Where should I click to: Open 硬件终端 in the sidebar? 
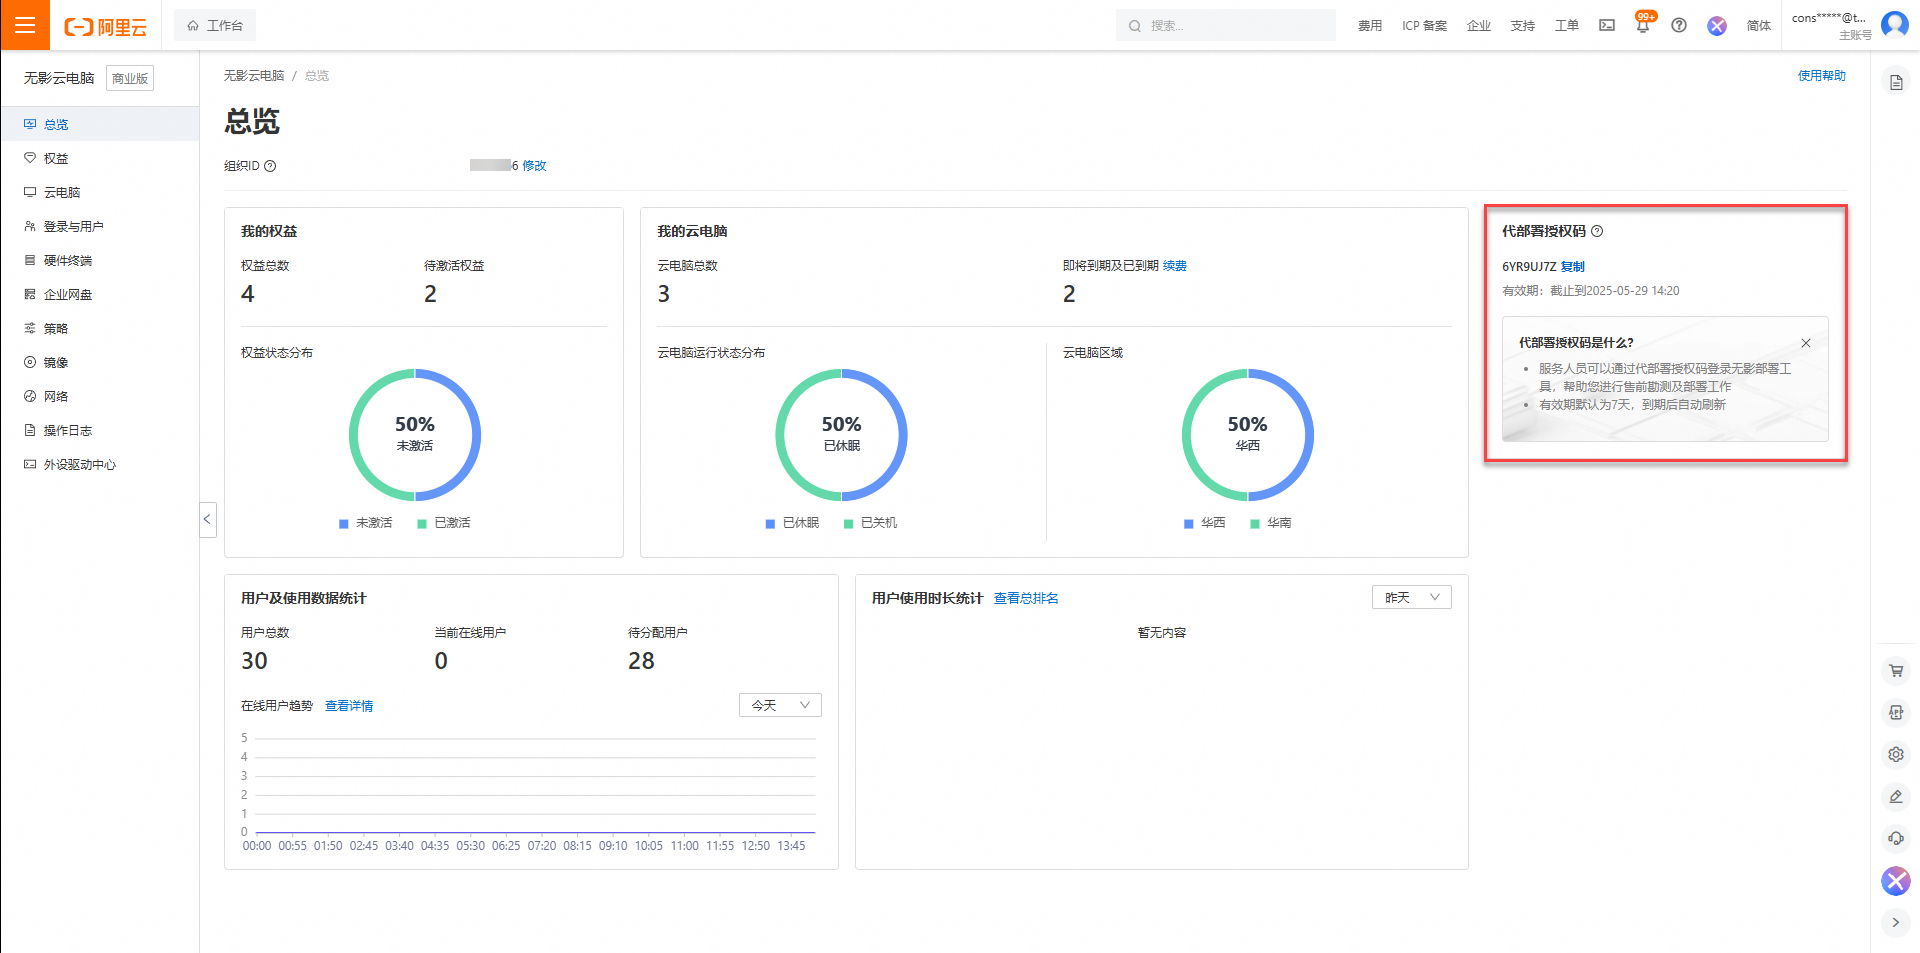pyautogui.click(x=100, y=260)
